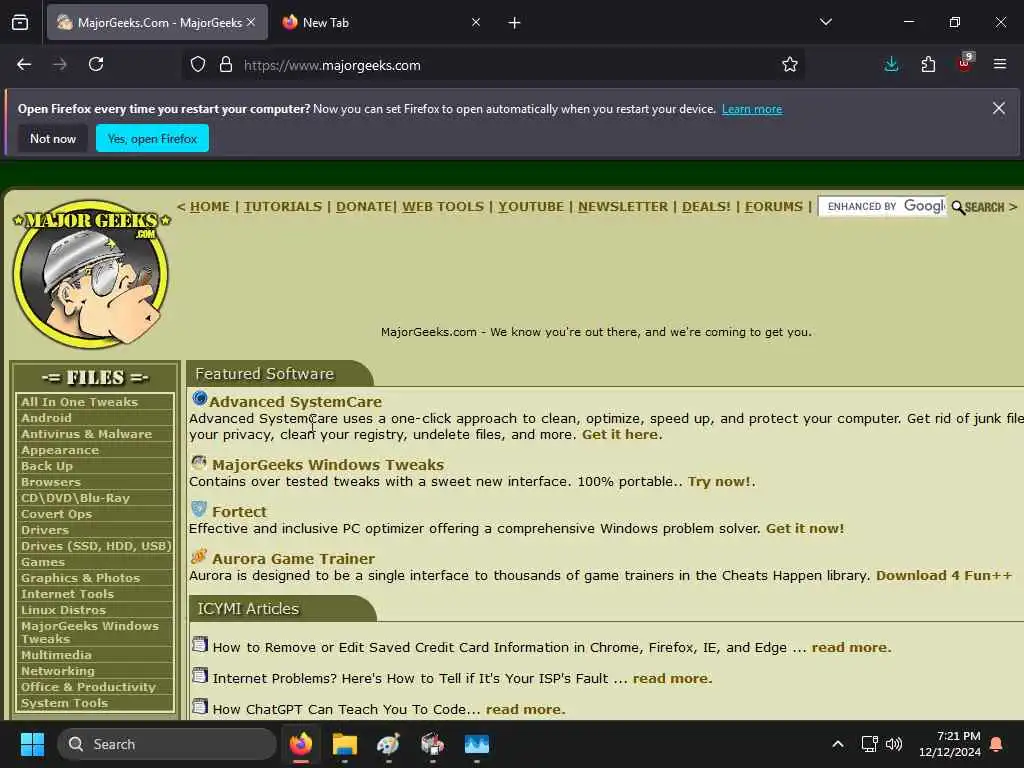The width and height of the screenshot is (1024, 768).
Task: Open the Back Up category
Action: pos(46,466)
